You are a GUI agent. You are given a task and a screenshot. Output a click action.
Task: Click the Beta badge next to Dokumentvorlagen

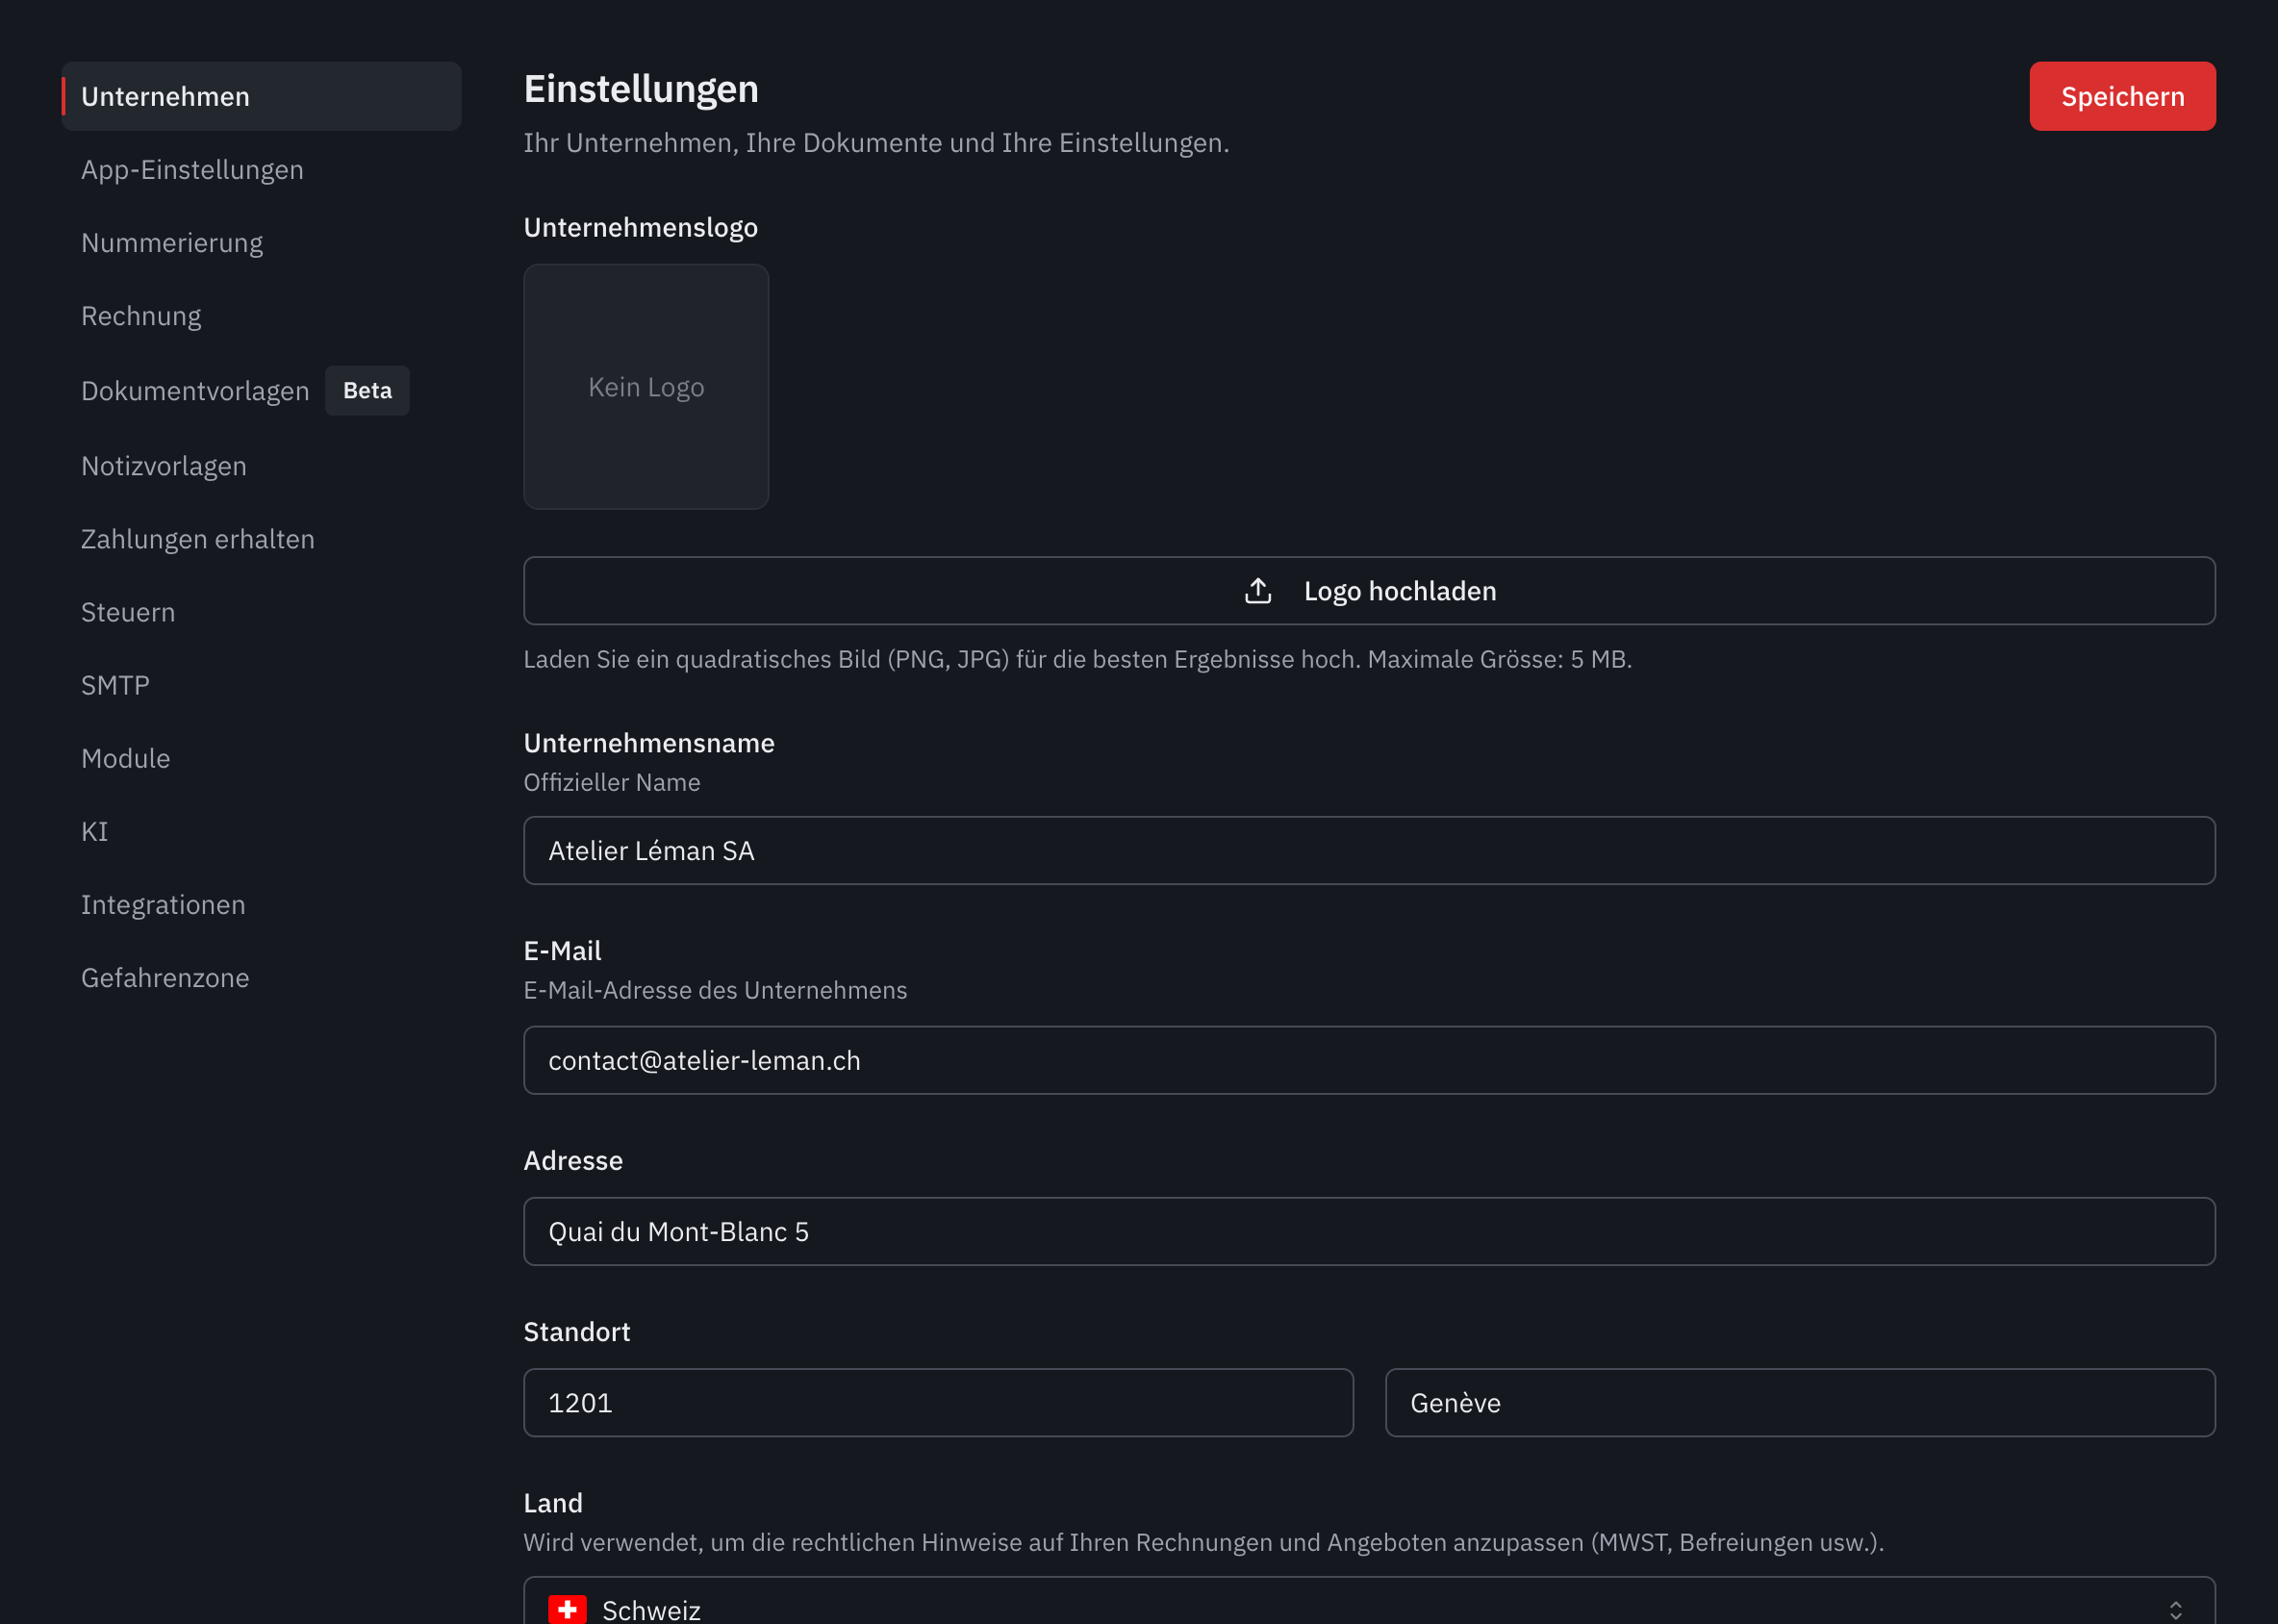pyautogui.click(x=367, y=391)
